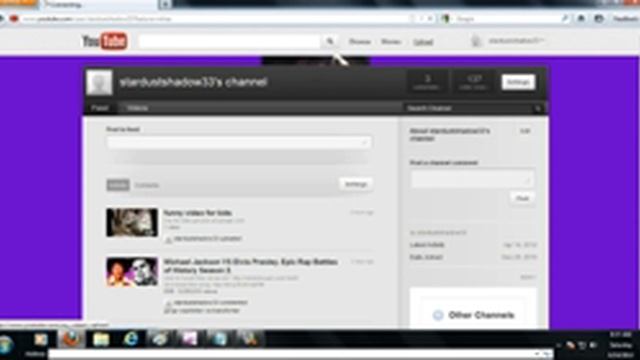Click the Post comment button
Viewport: 640px width, 360px height.
(522, 198)
